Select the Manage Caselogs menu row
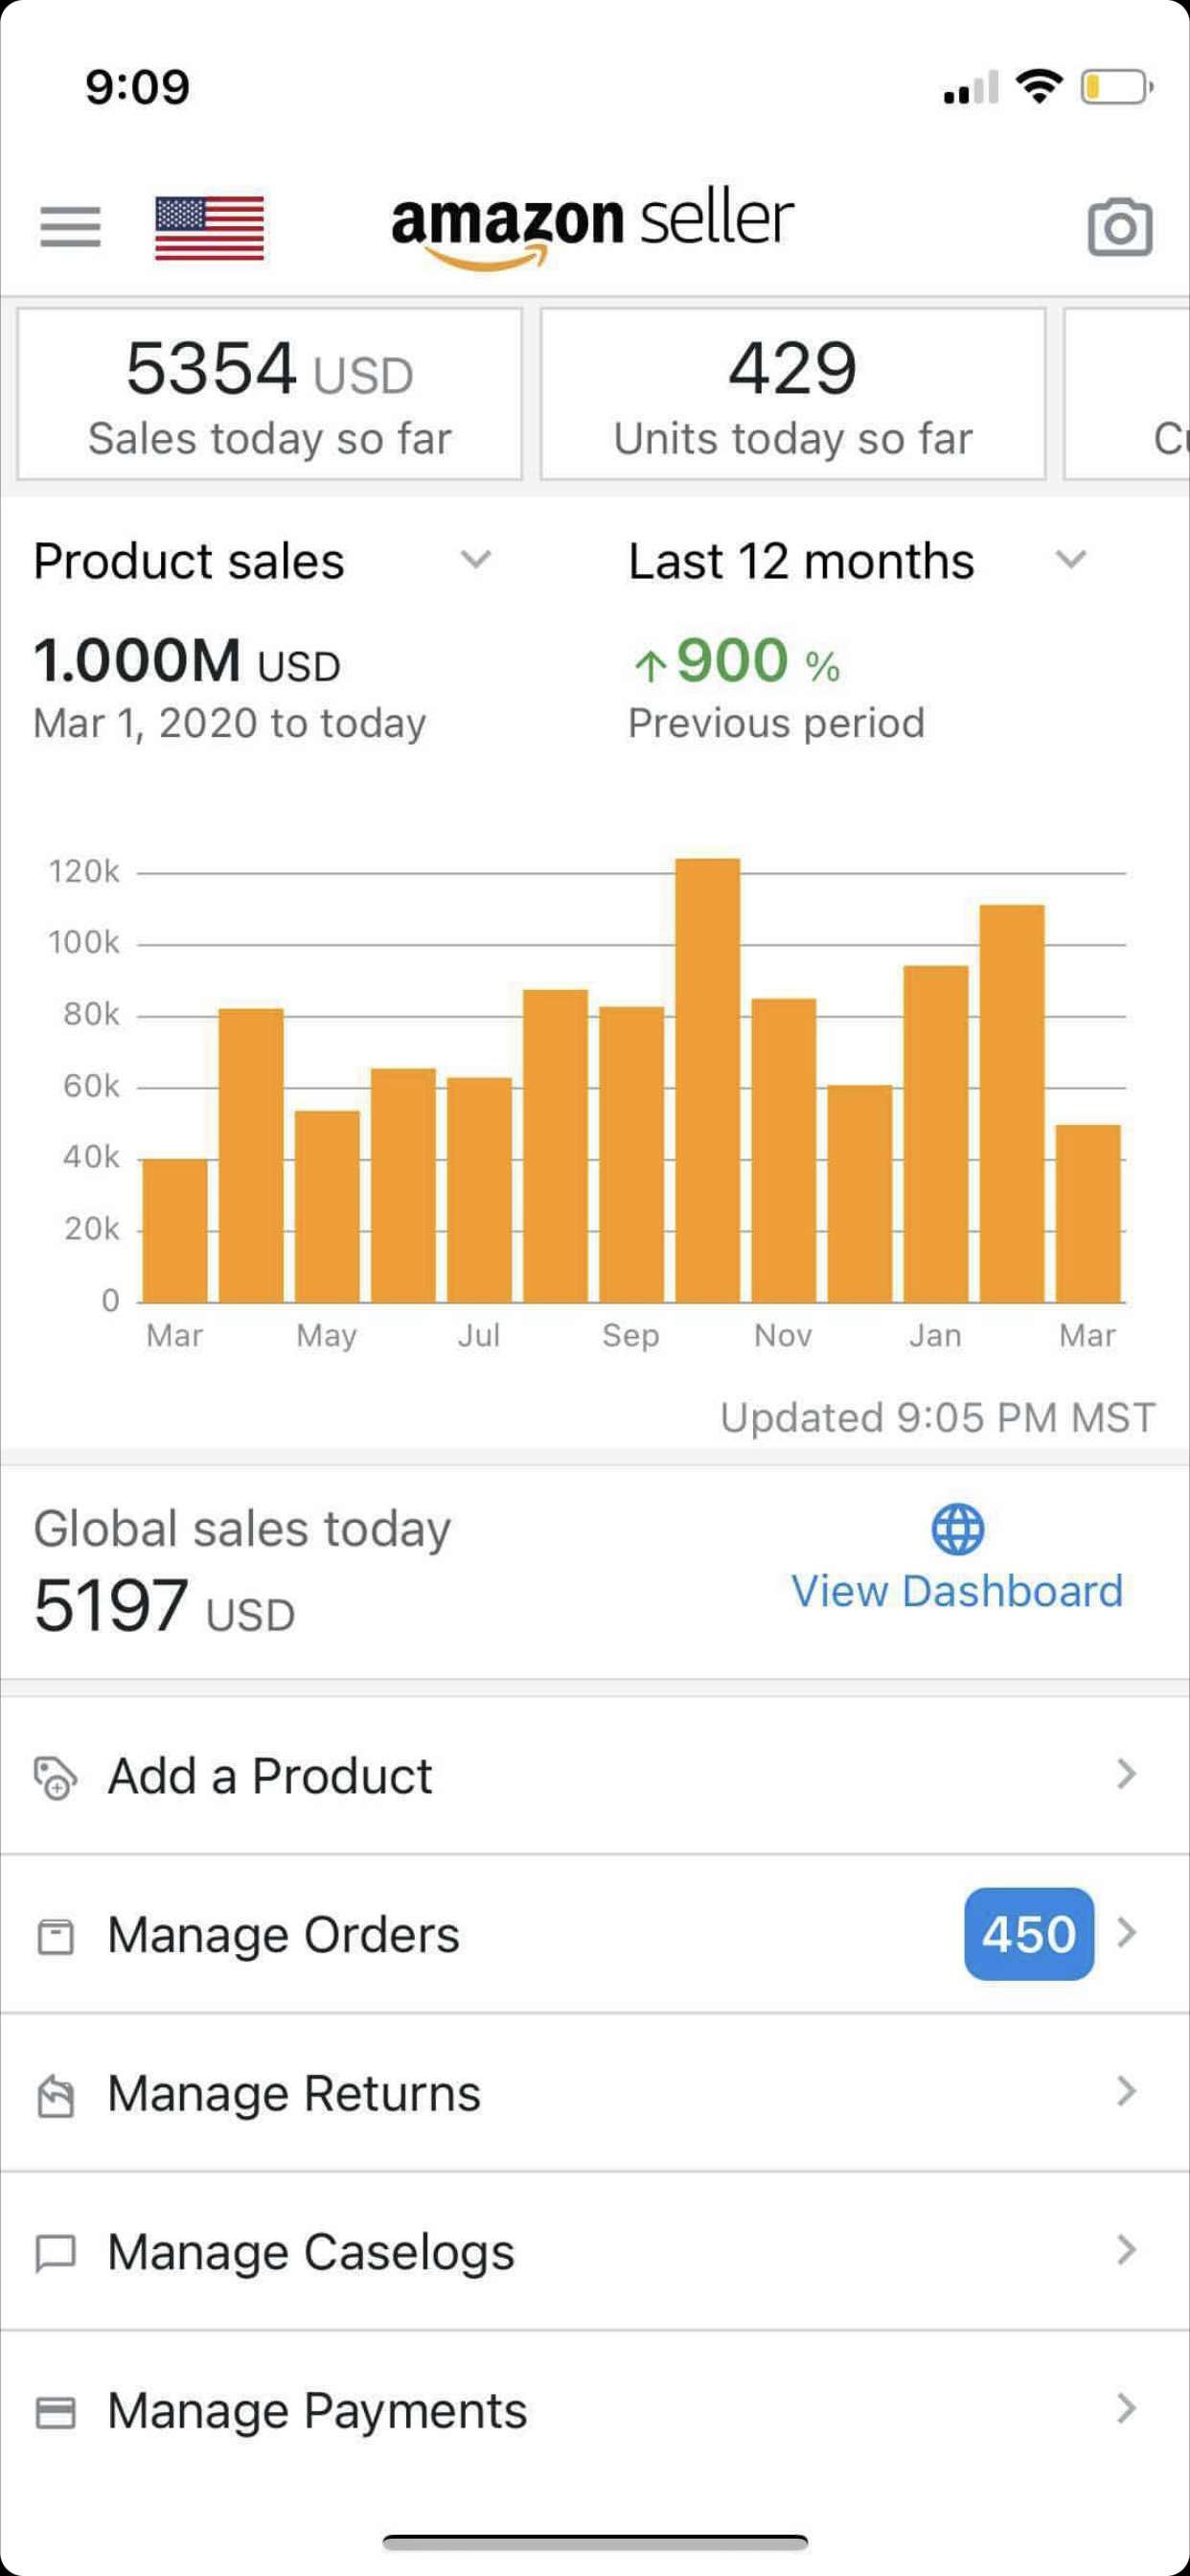1190x2576 pixels. point(500,2252)
